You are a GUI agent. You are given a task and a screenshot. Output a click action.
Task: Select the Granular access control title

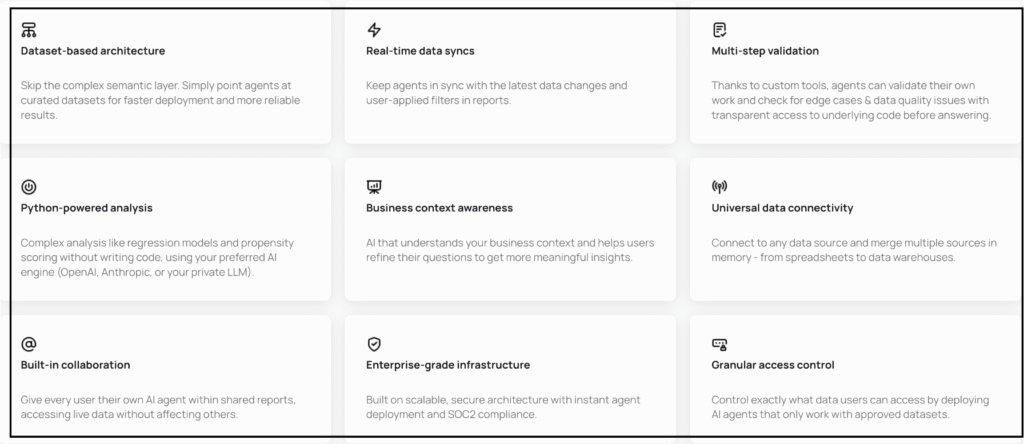click(773, 365)
